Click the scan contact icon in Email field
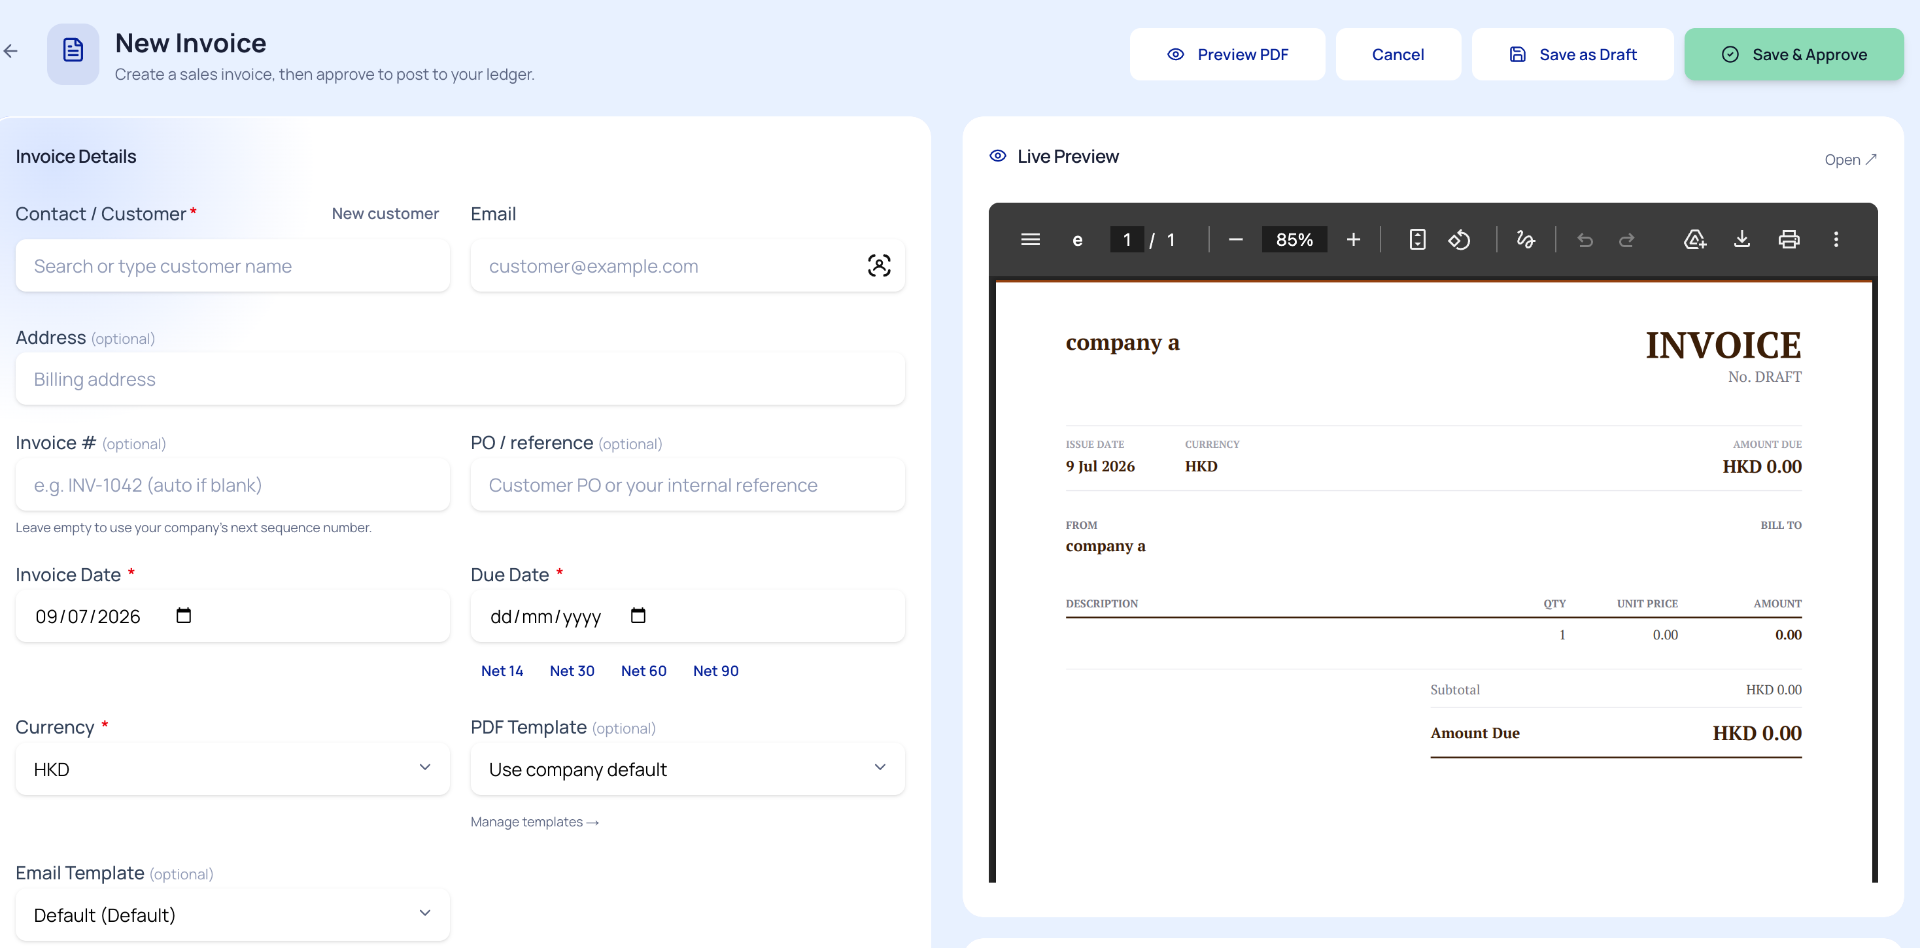This screenshot has height=948, width=1920. [879, 266]
